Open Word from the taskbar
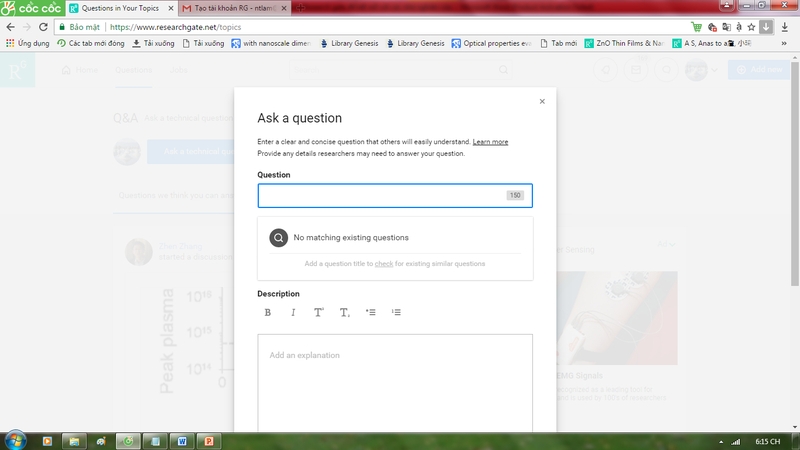The image size is (800, 450). pyautogui.click(x=182, y=441)
